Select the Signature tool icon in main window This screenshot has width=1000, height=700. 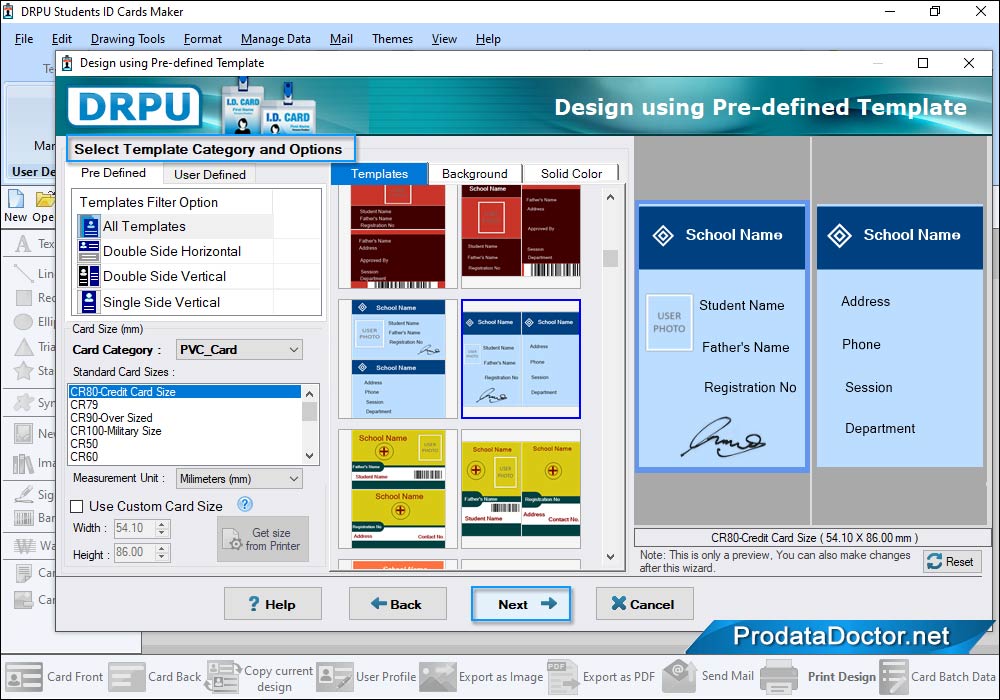click(x=24, y=494)
